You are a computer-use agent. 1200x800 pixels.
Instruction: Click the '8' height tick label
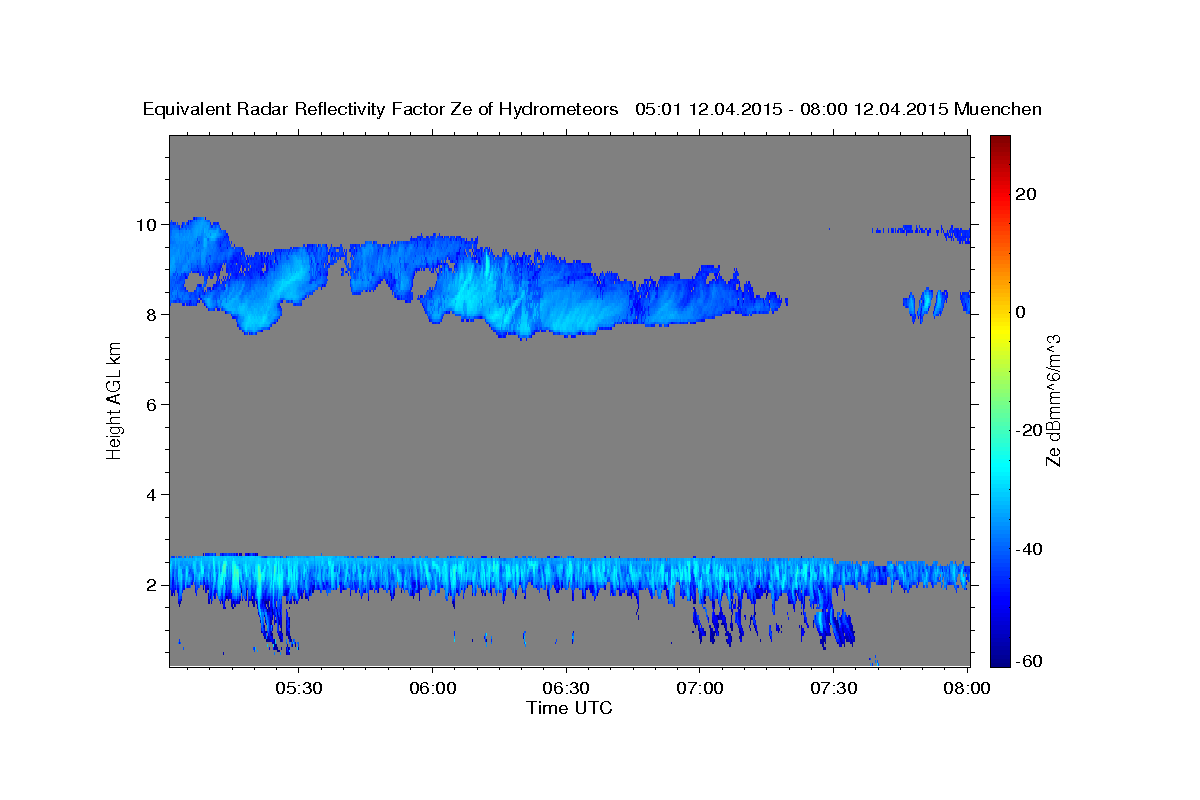[x=151, y=314]
